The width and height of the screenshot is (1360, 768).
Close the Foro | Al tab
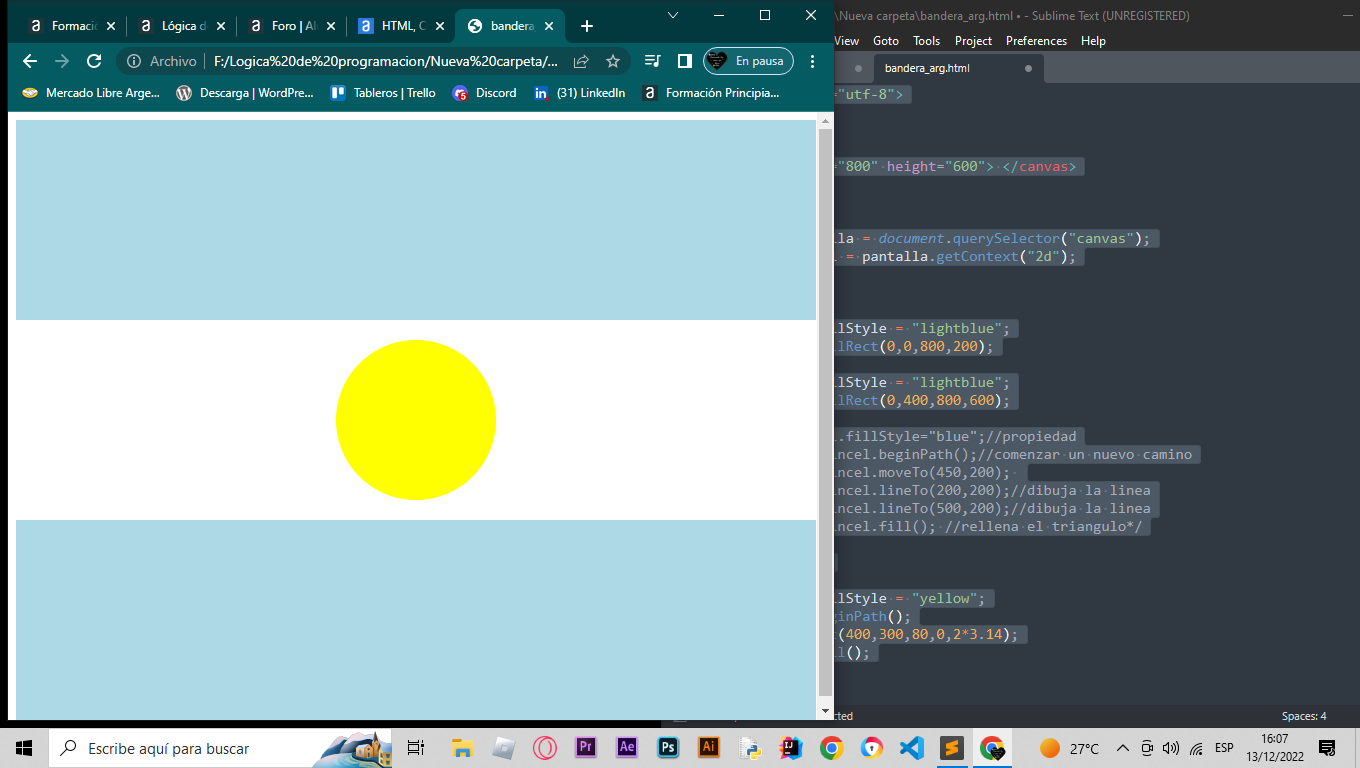pos(331,26)
